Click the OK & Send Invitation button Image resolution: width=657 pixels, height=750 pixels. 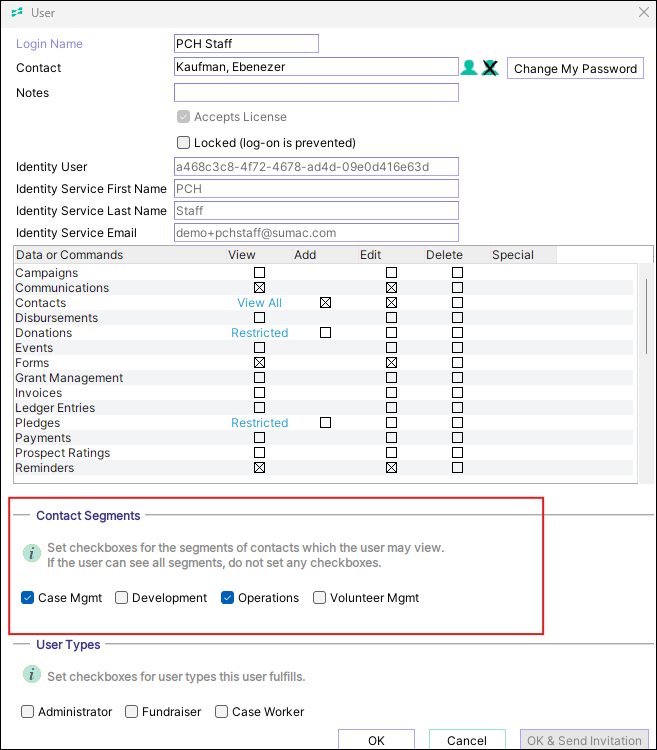[x=584, y=739]
